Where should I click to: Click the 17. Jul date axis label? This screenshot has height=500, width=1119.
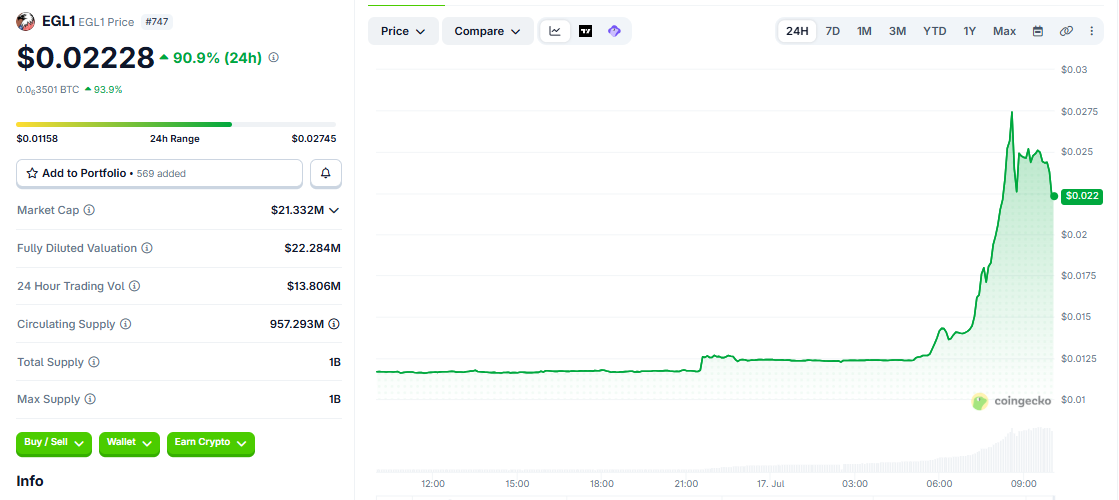click(771, 484)
